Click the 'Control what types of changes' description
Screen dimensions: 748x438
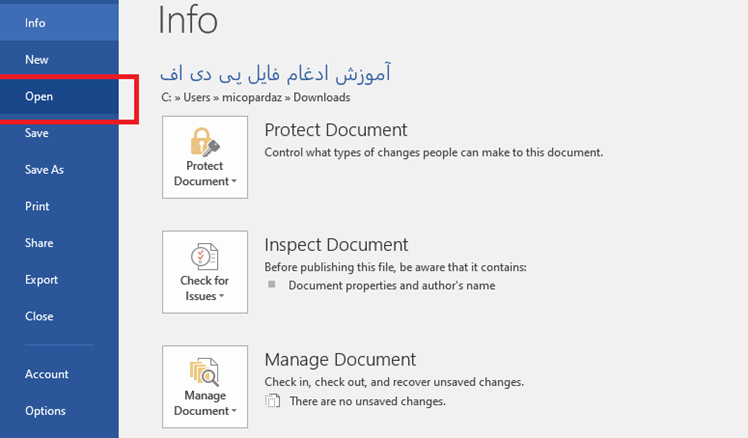point(434,152)
